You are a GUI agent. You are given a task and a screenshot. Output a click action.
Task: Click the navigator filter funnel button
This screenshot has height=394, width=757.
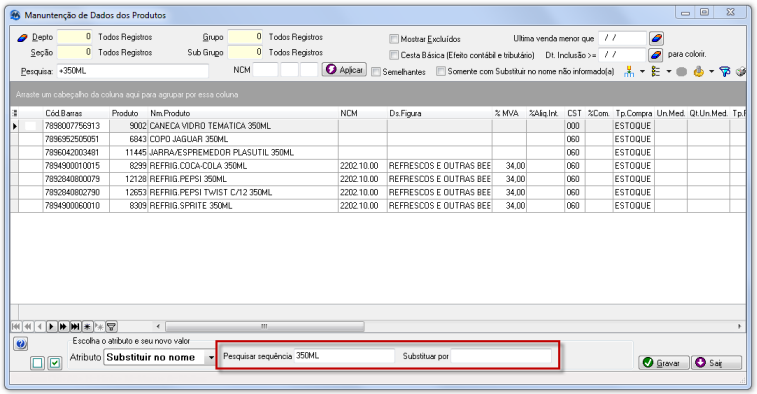(111, 327)
